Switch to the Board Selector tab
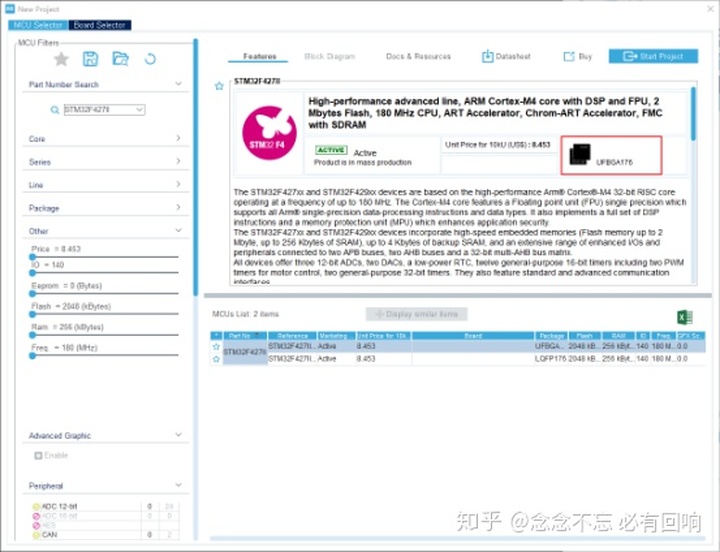 coord(100,25)
